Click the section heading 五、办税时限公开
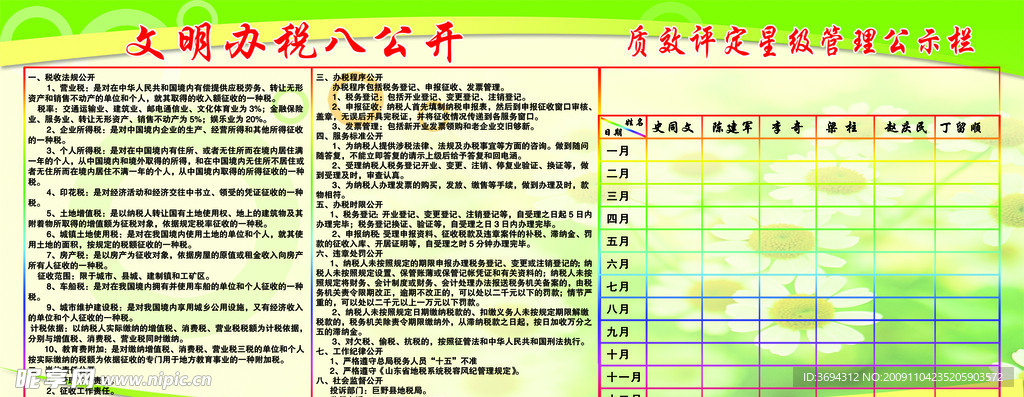 349,204
